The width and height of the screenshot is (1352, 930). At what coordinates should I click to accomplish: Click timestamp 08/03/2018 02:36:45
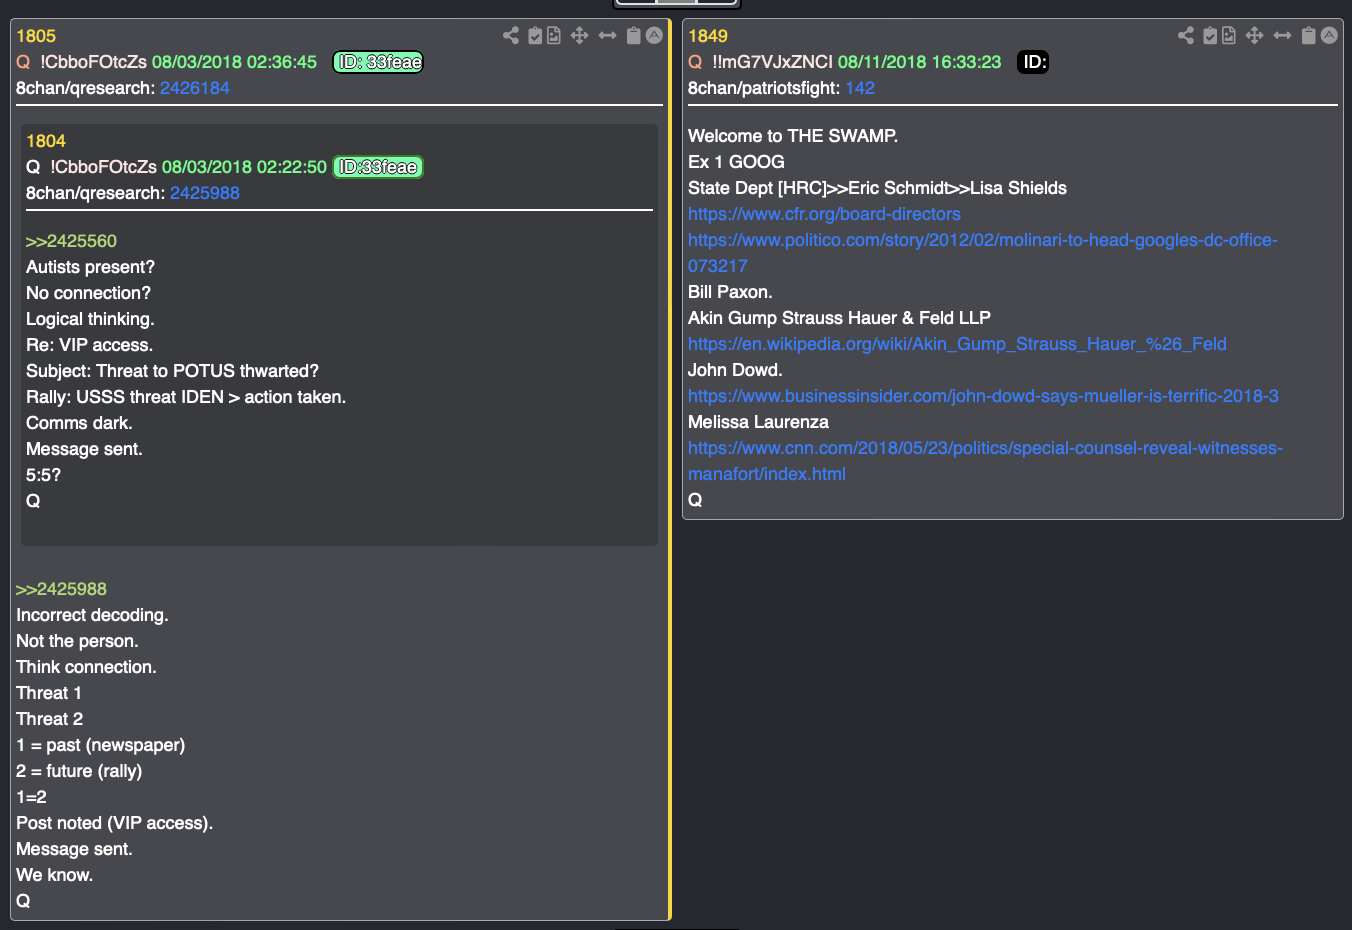click(x=234, y=62)
